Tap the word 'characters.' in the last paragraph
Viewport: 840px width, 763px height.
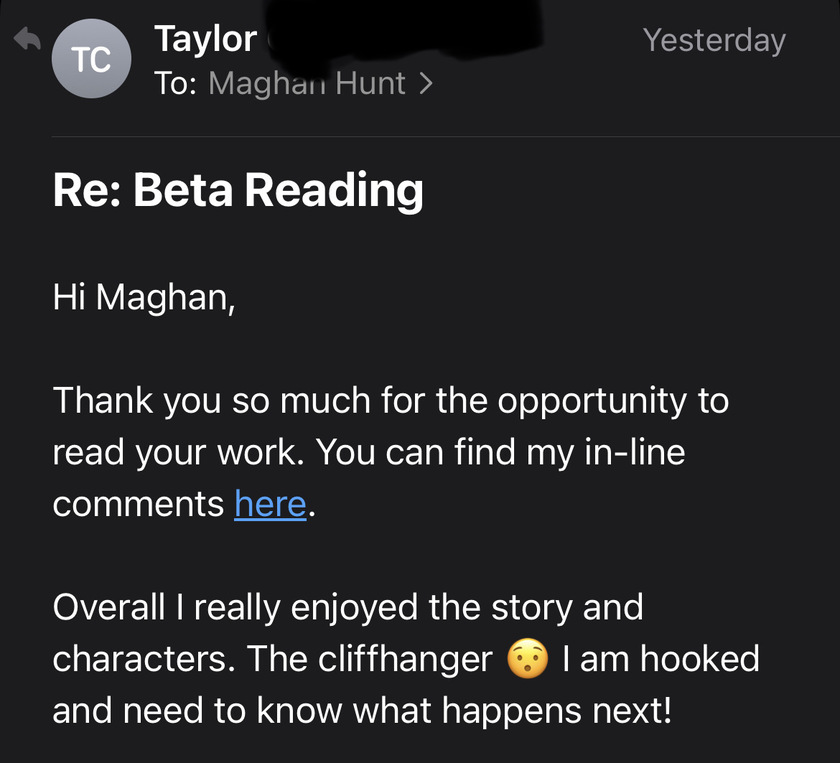click(144, 659)
